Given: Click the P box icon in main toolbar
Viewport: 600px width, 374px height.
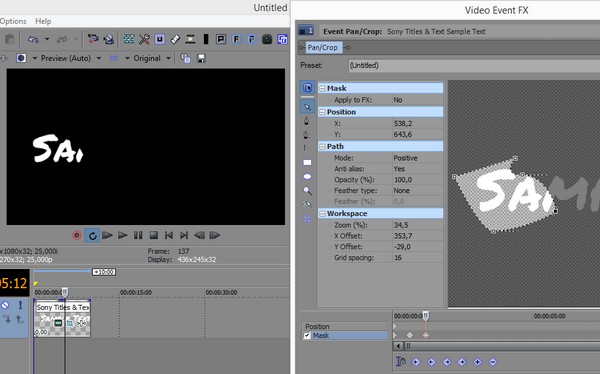Looking at the screenshot, I should tap(221, 39).
